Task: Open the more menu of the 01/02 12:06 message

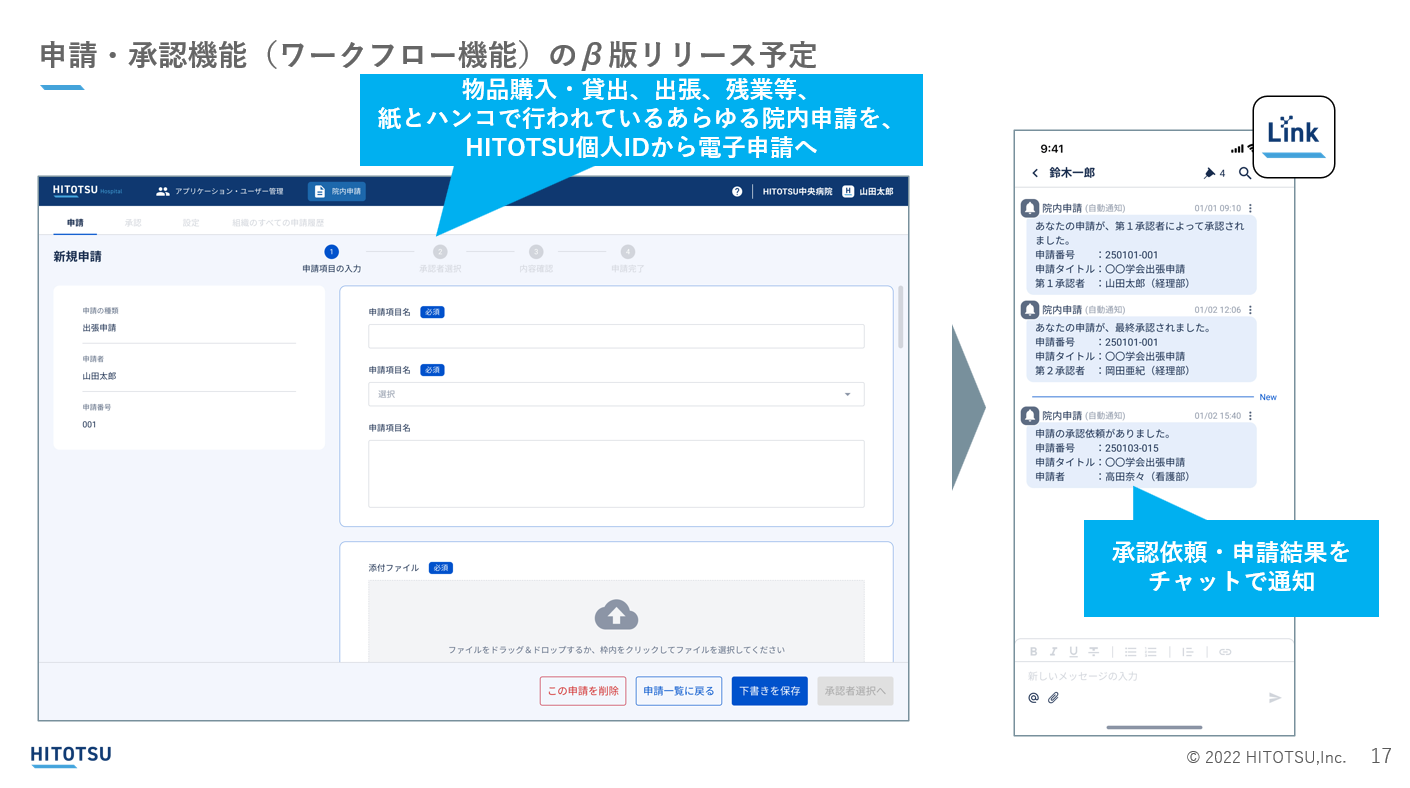Action: (x=1250, y=310)
